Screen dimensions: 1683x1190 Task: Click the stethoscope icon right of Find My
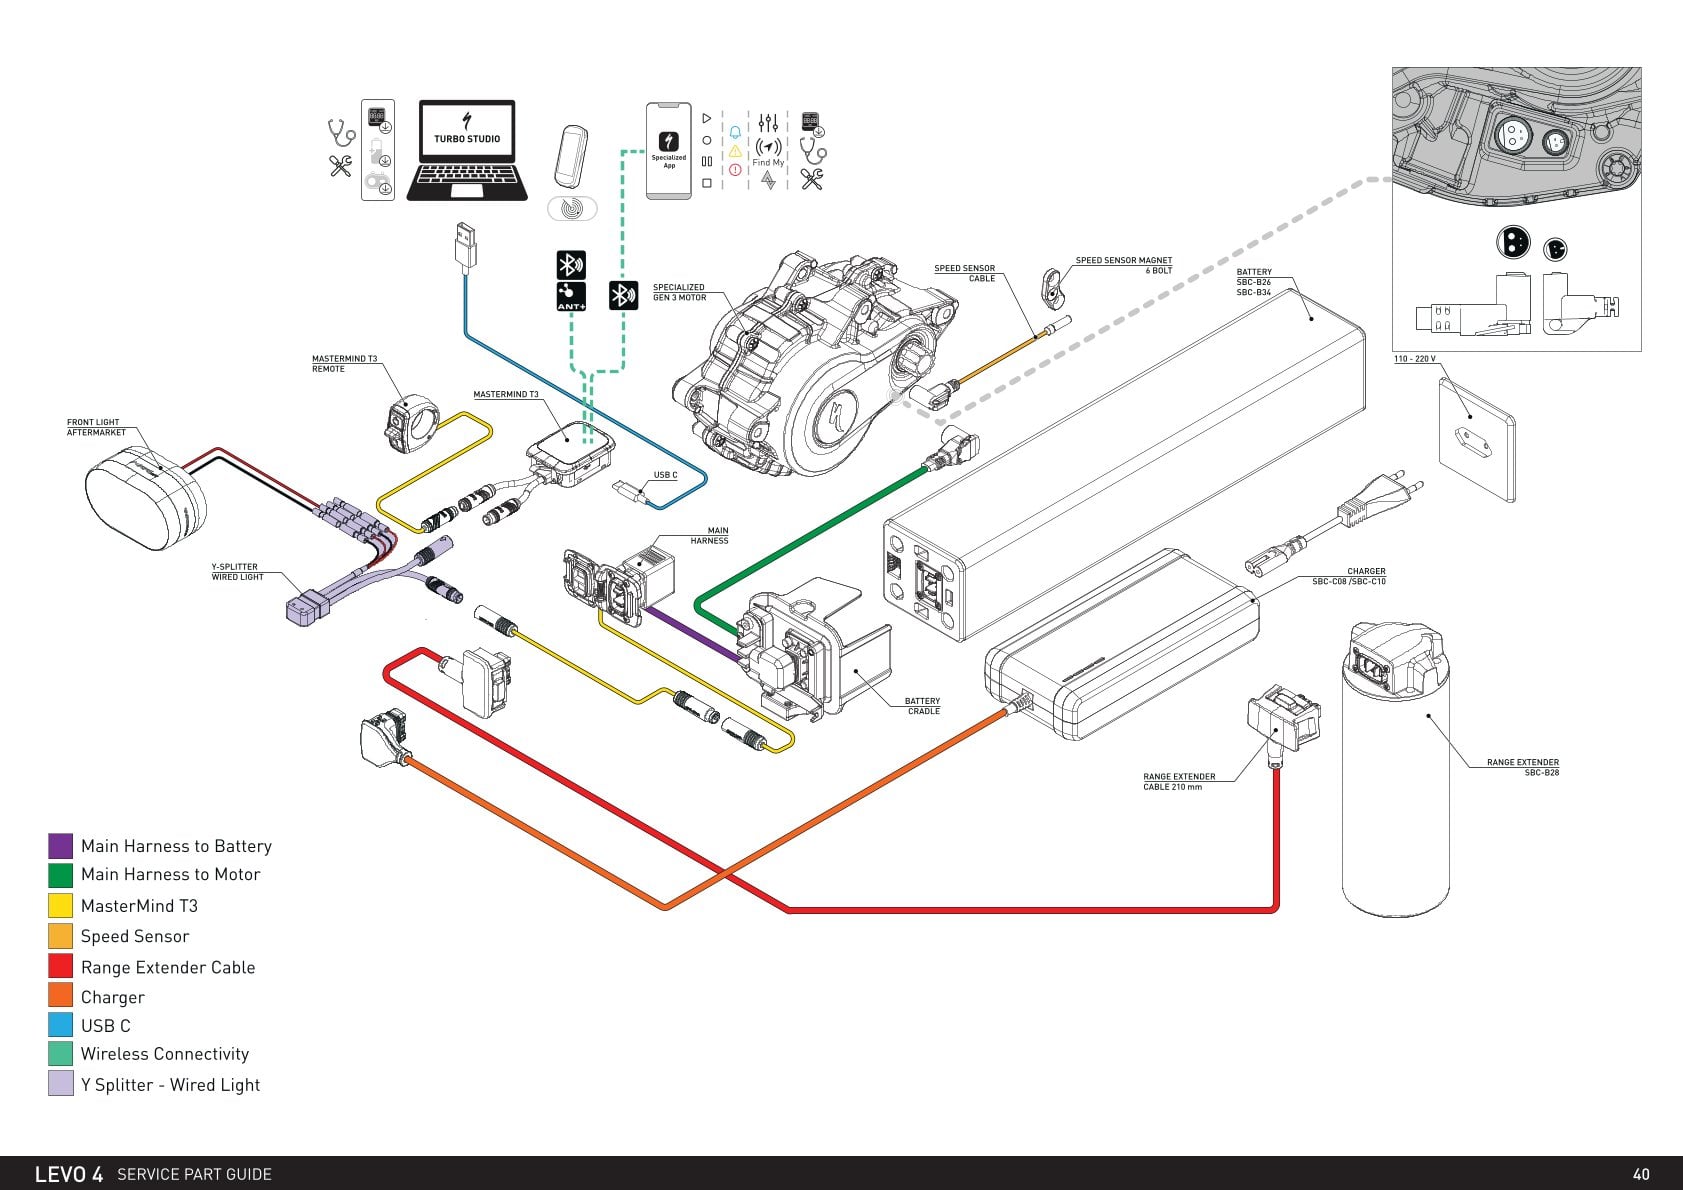point(812,151)
